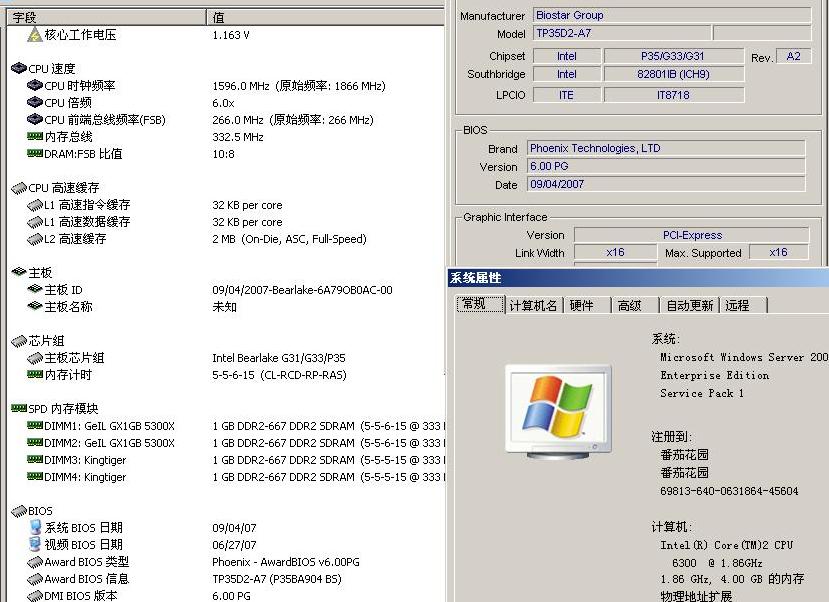Click the Link Width field x16
Image resolution: width=829 pixels, height=602 pixels.
615,253
